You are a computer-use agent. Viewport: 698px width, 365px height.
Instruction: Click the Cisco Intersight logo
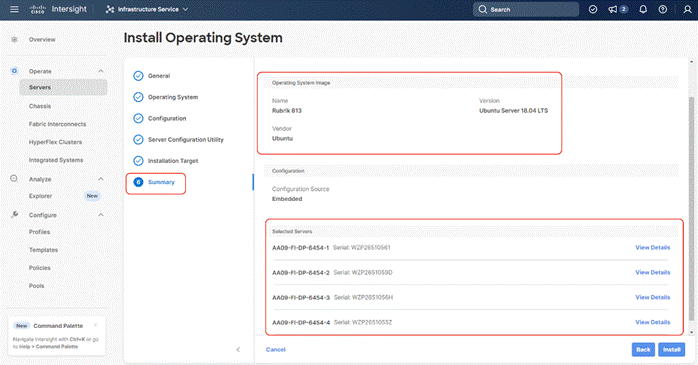click(x=58, y=9)
